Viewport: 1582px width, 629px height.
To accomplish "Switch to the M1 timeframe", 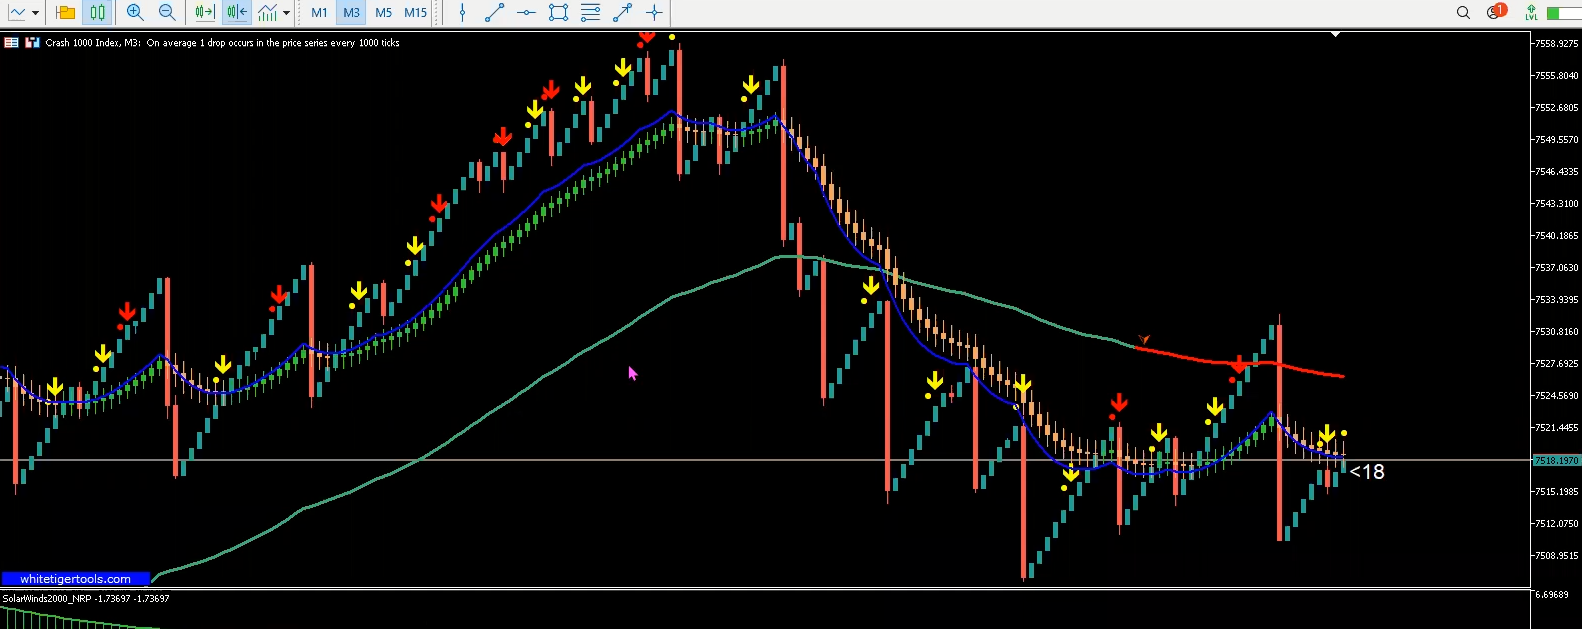I will 319,13.
